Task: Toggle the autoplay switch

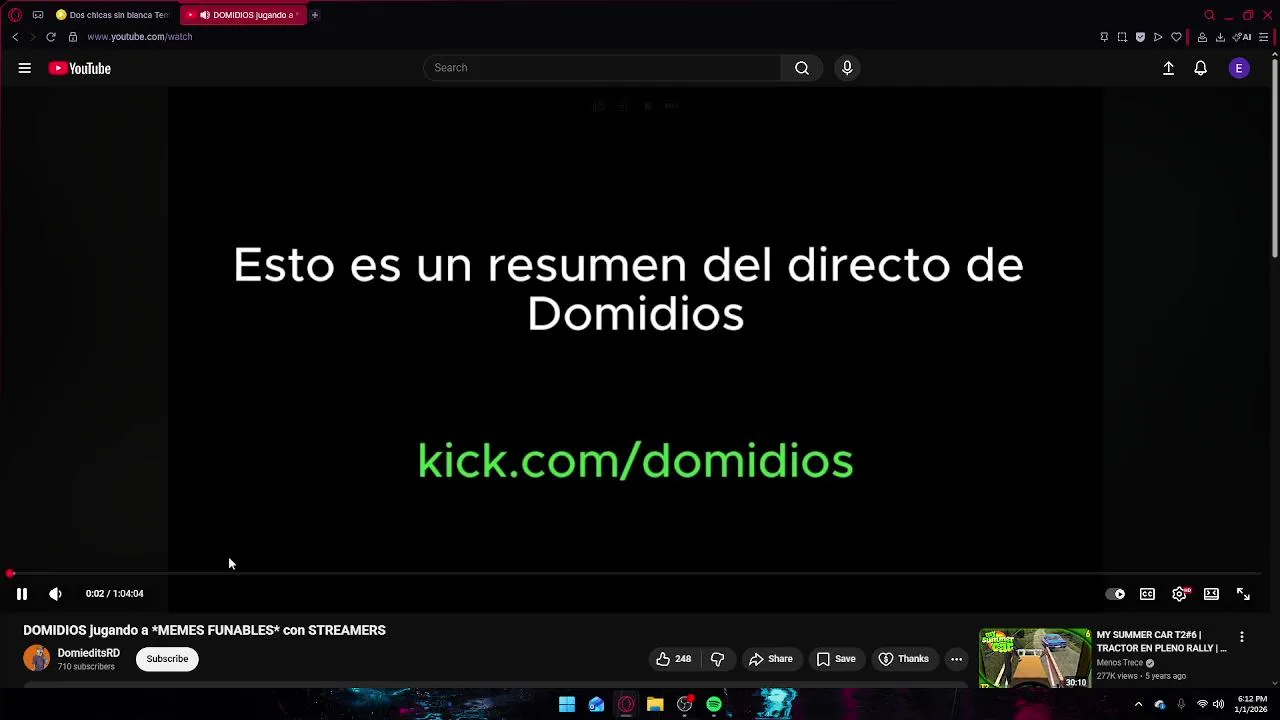Action: (1115, 594)
